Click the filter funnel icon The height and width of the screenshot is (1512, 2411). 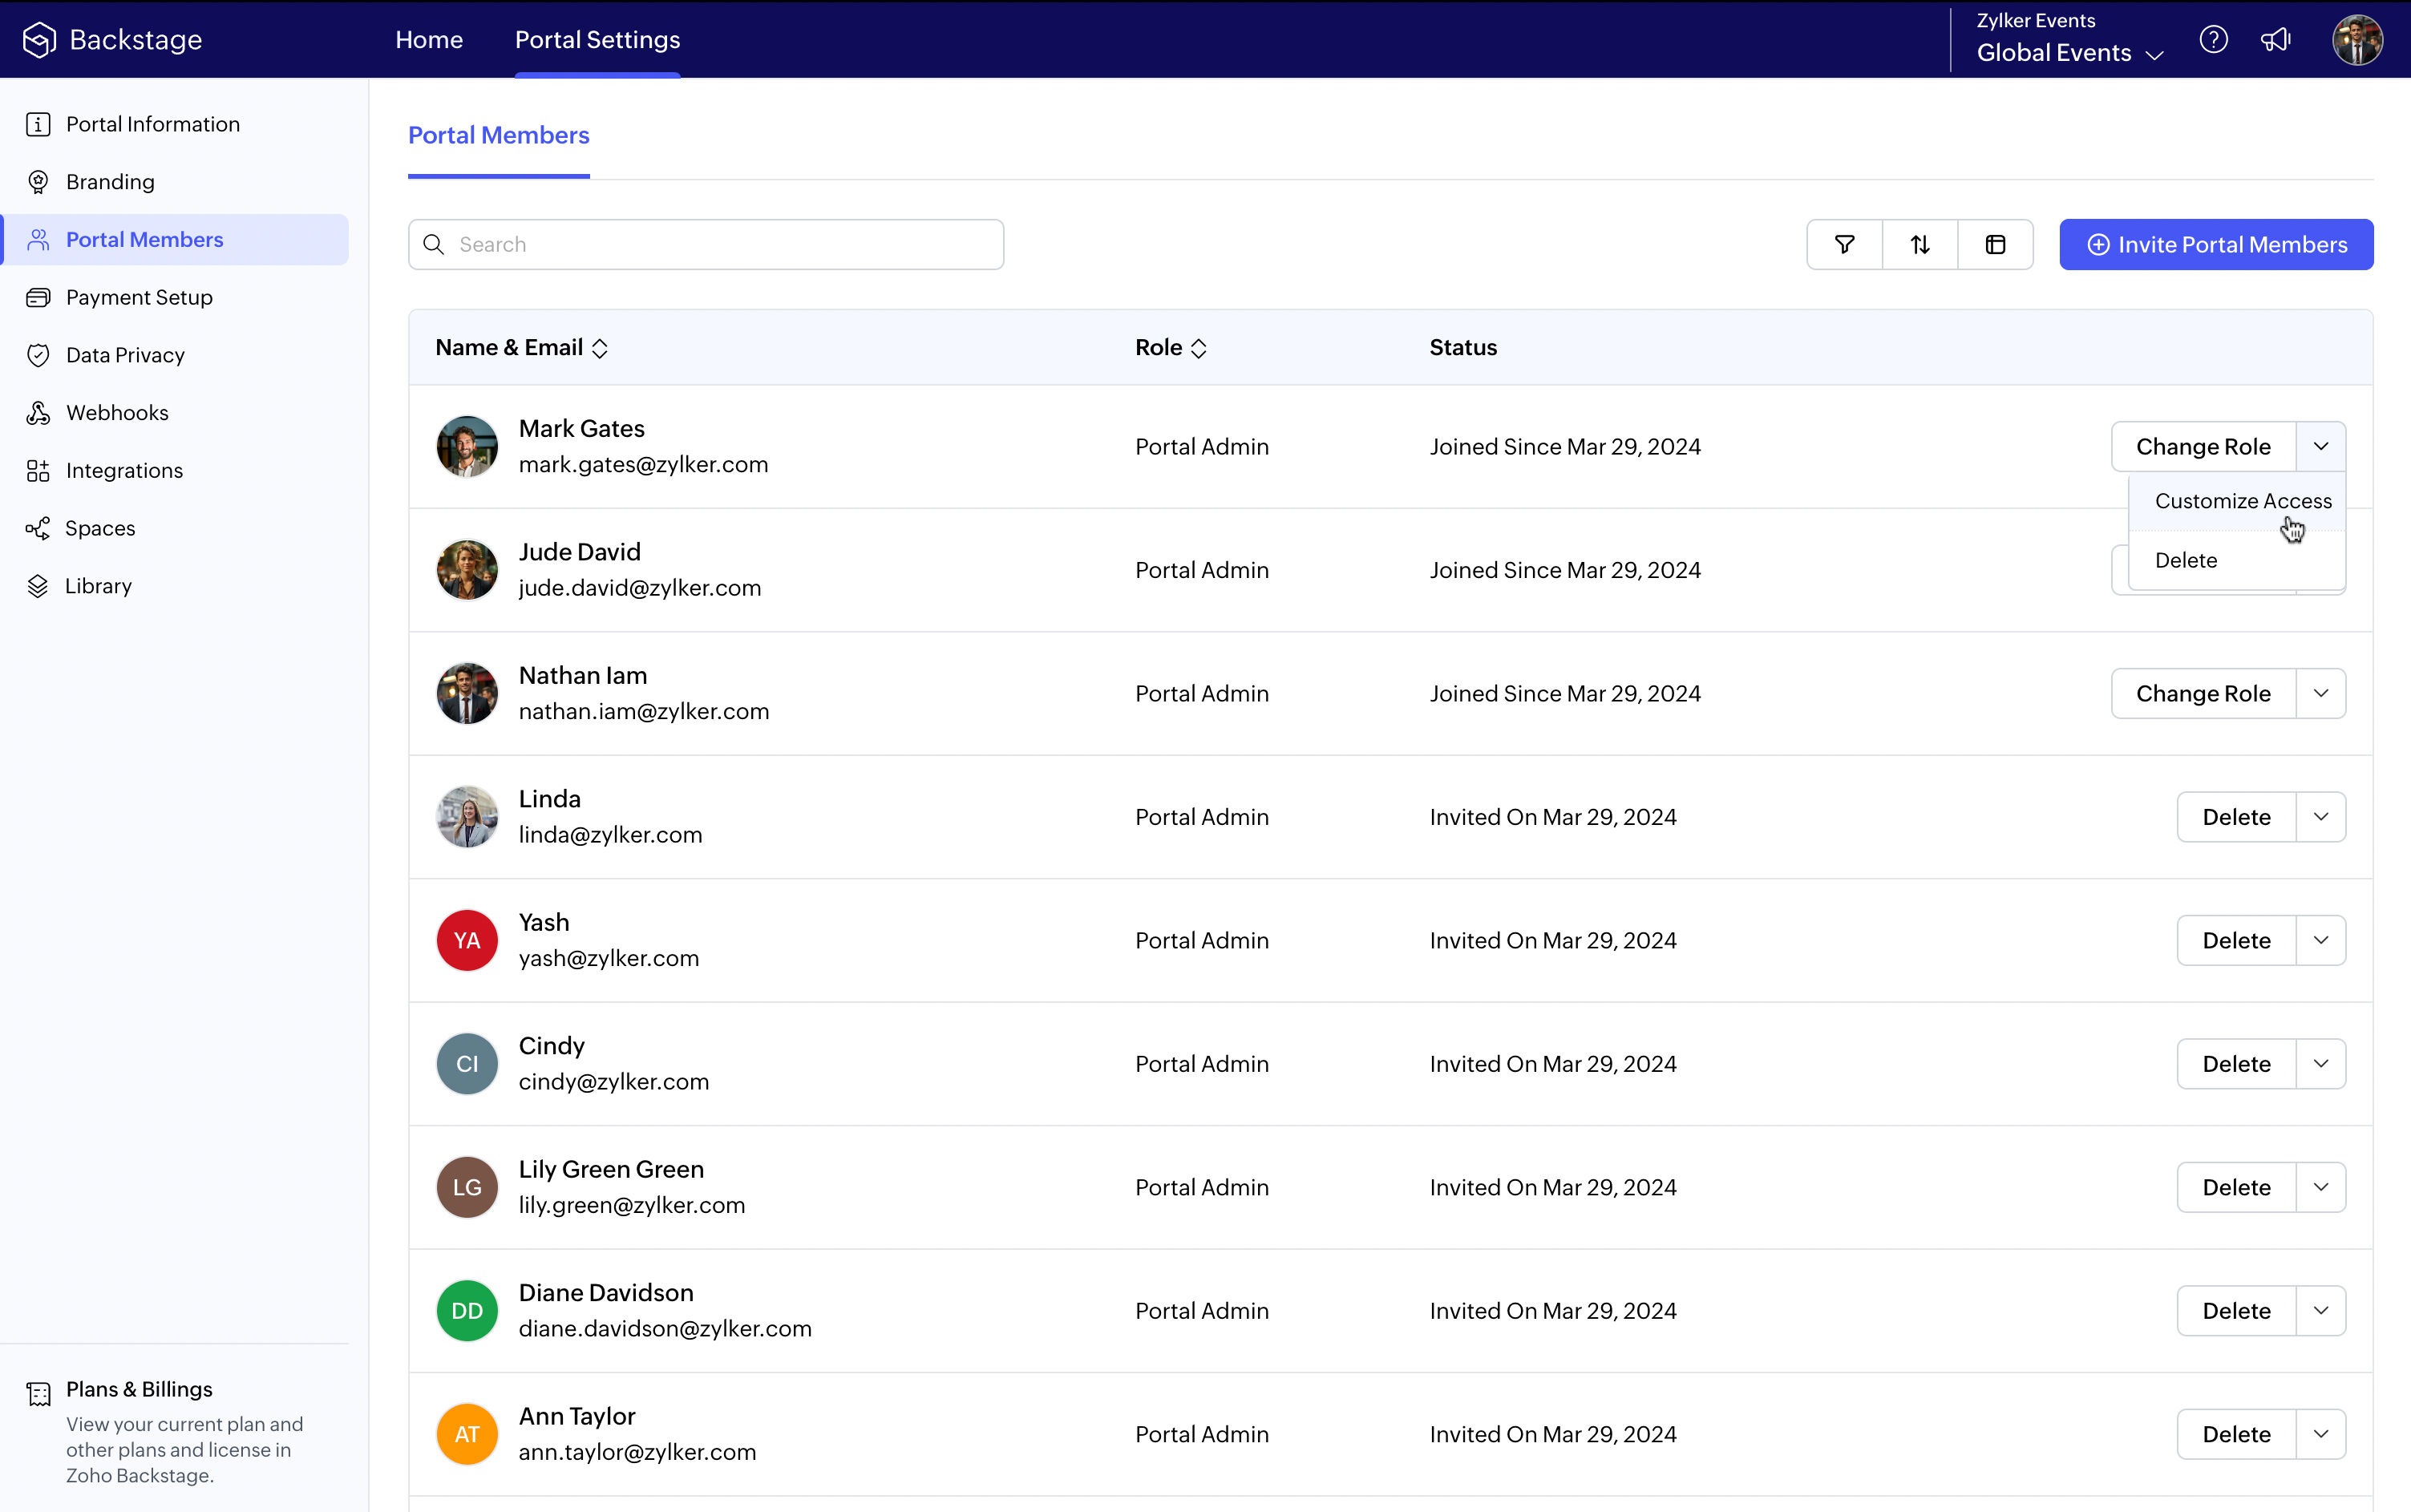pyautogui.click(x=1844, y=245)
